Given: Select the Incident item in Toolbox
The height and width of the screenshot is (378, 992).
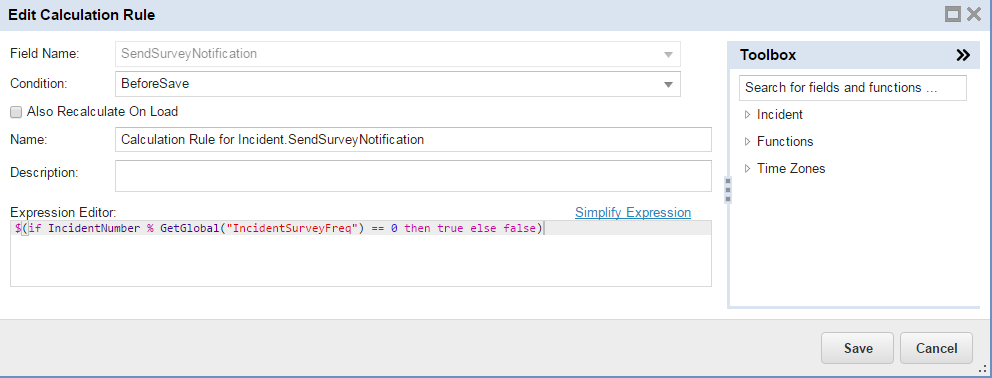Looking at the screenshot, I should point(779,115).
